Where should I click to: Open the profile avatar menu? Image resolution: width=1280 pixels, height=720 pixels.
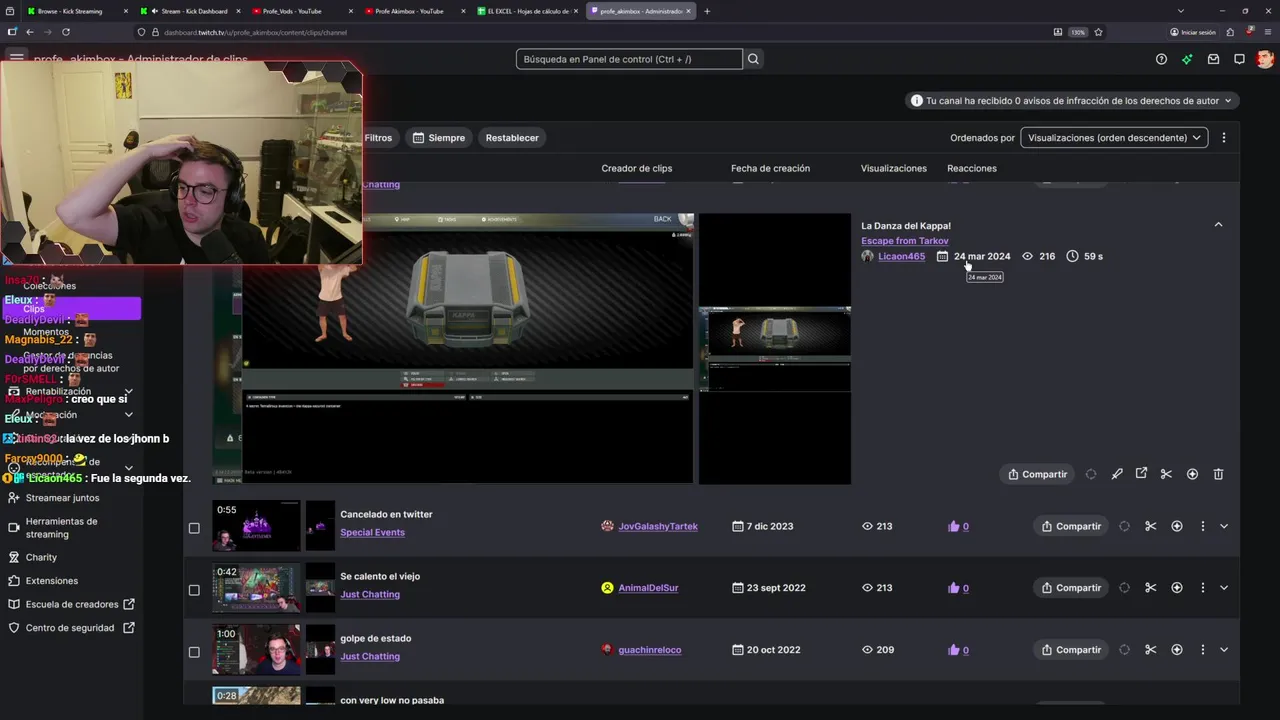(1265, 59)
